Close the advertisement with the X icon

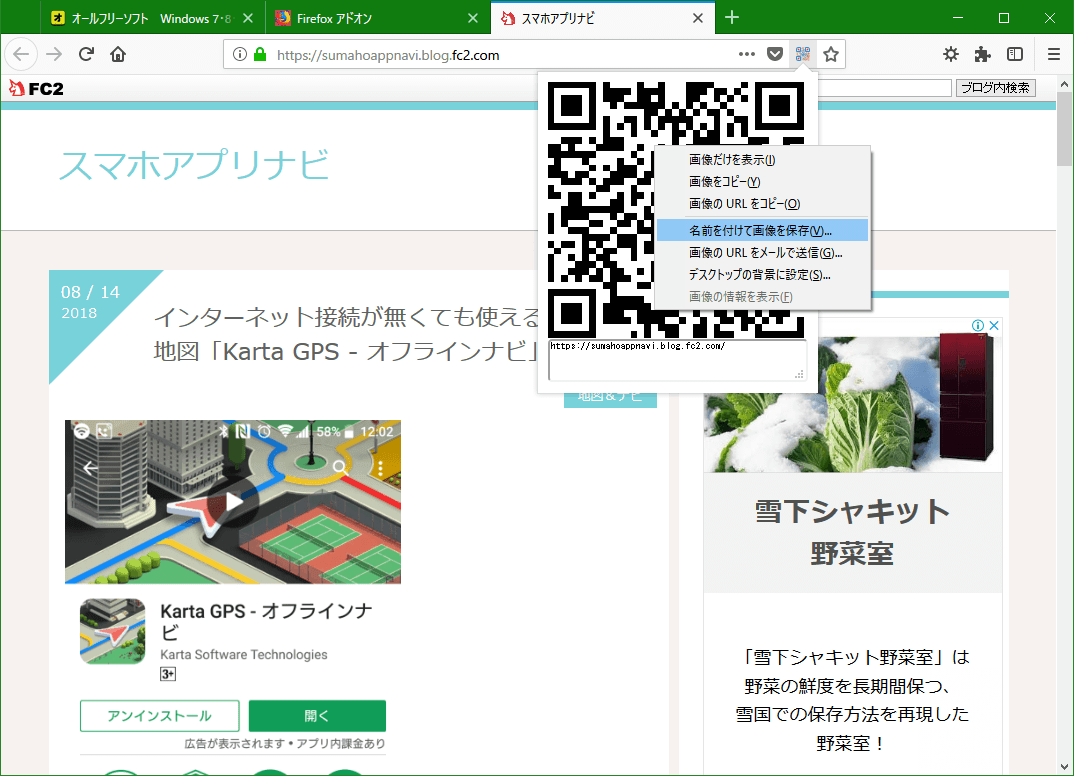(994, 325)
